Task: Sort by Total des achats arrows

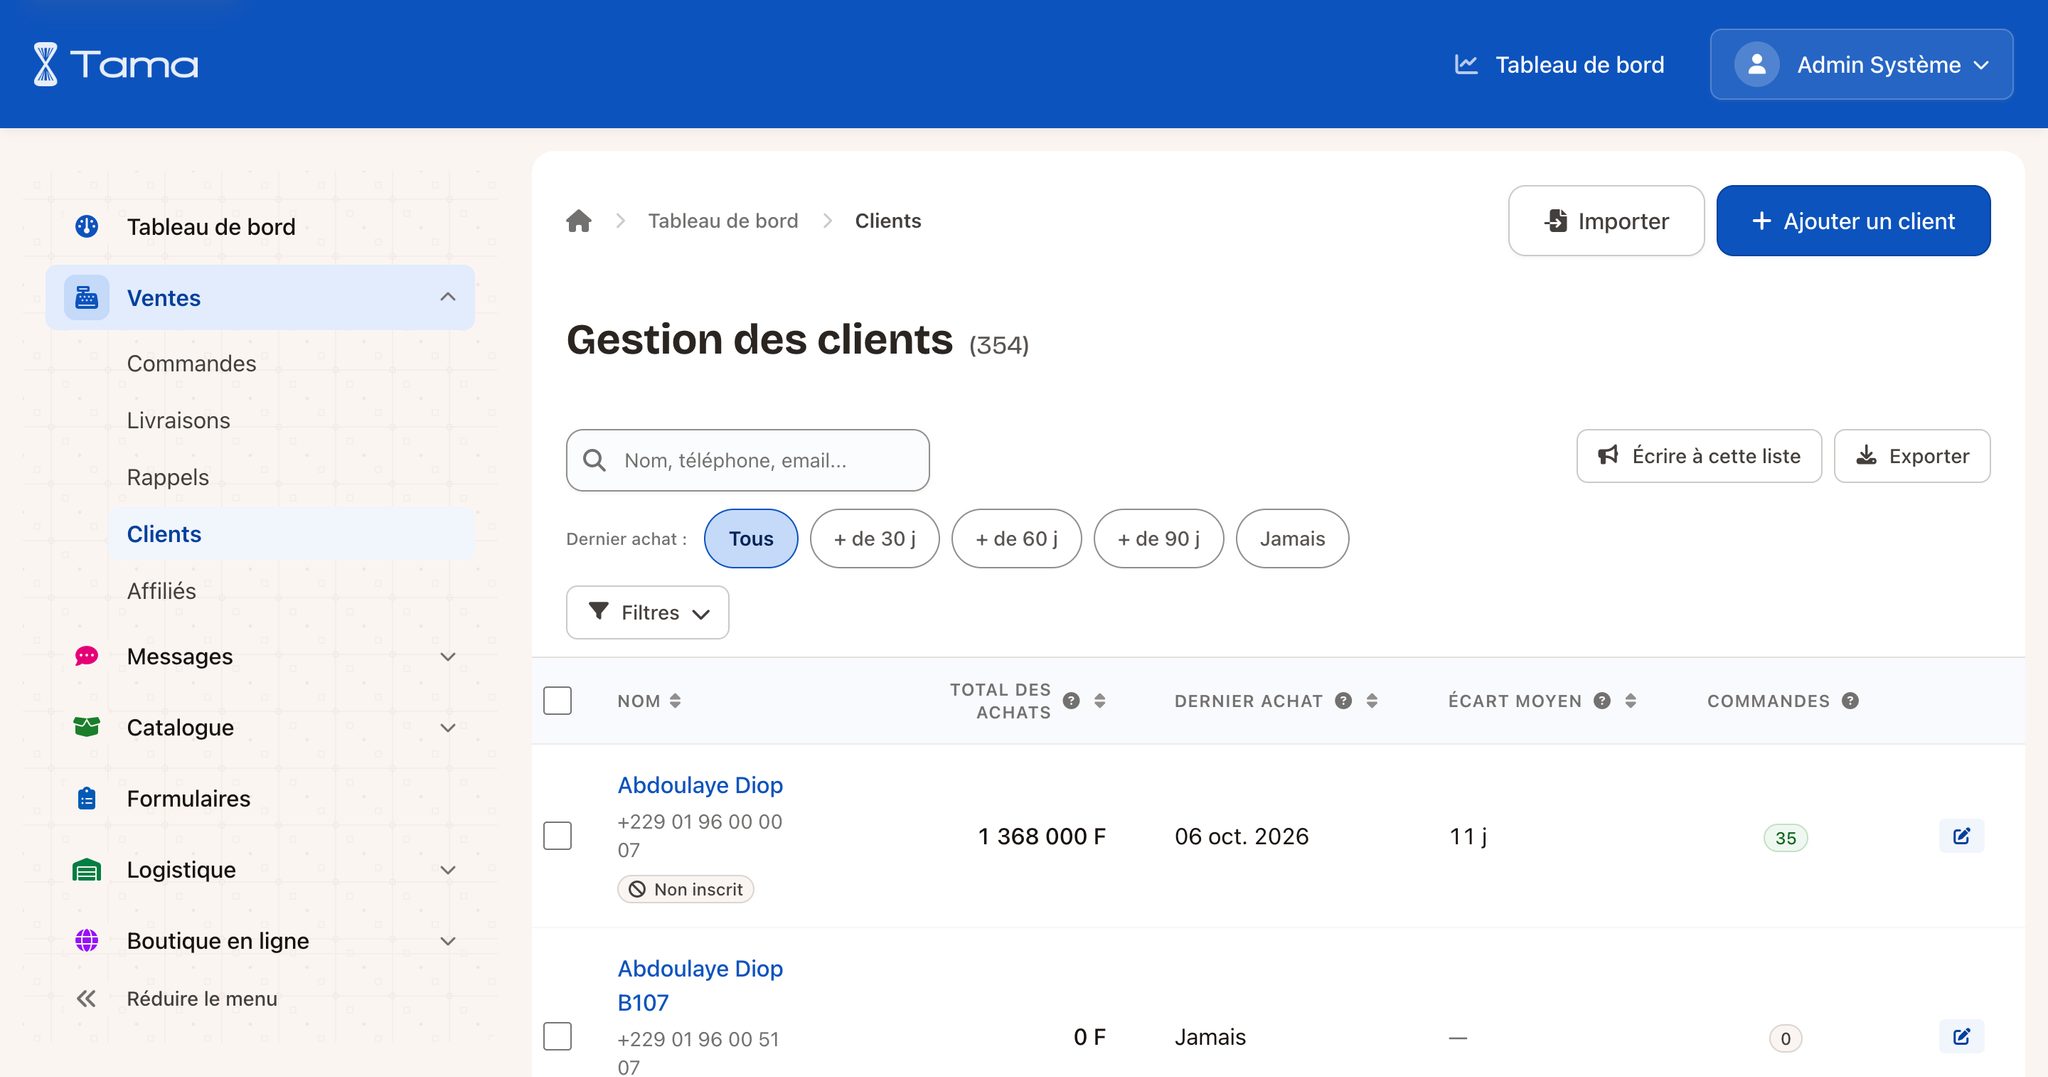Action: click(x=1100, y=700)
